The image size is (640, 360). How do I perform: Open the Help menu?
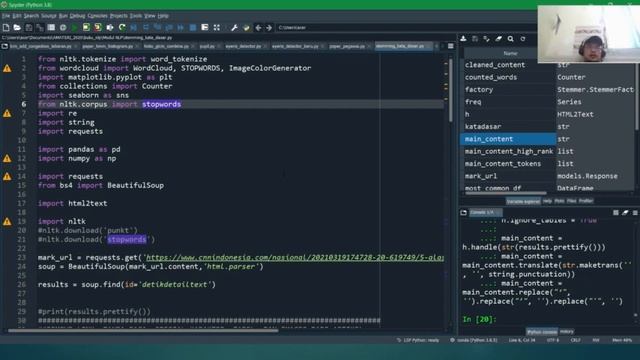(x=163, y=16)
